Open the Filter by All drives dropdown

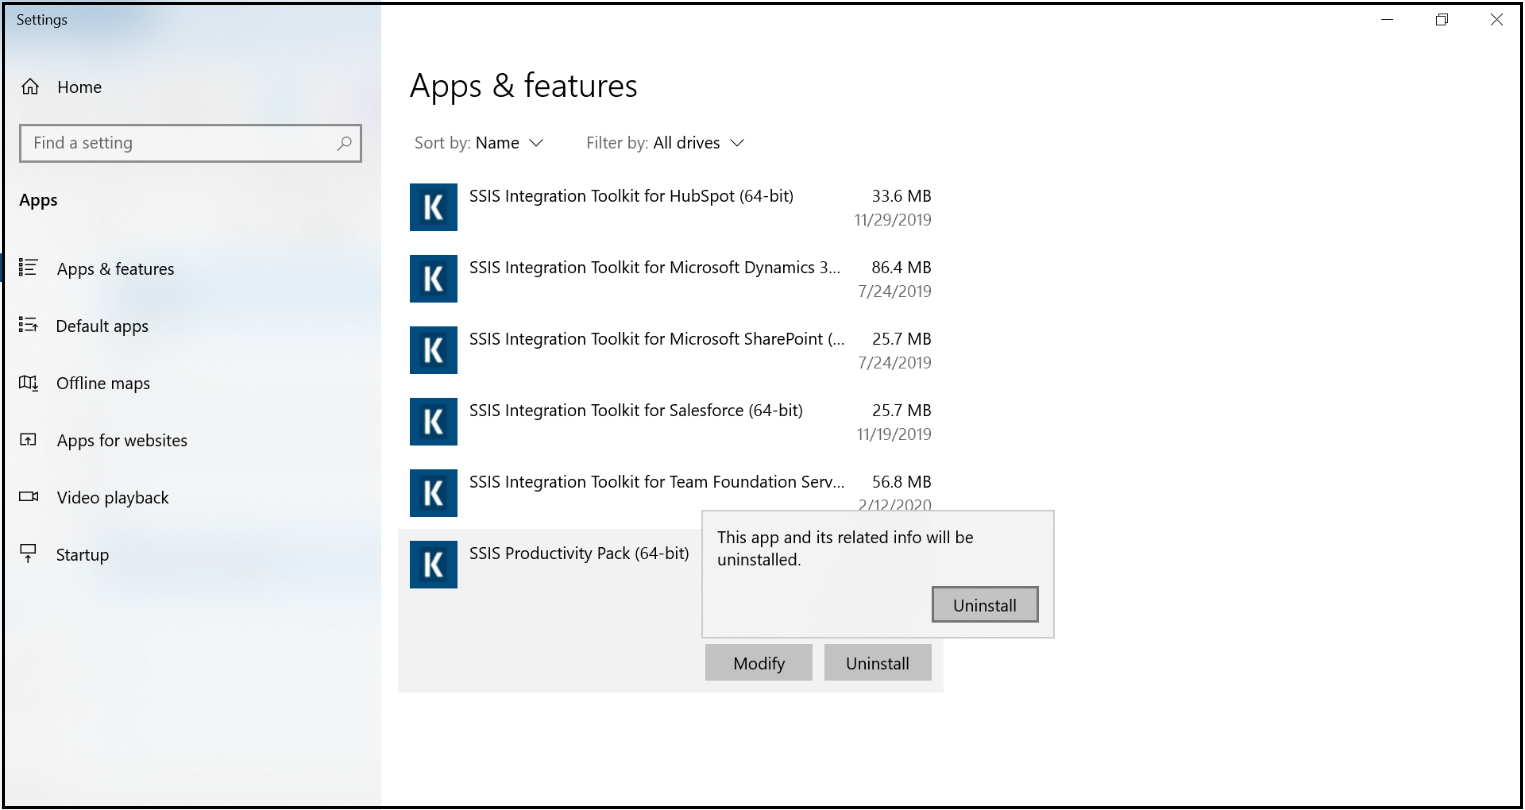click(x=665, y=143)
